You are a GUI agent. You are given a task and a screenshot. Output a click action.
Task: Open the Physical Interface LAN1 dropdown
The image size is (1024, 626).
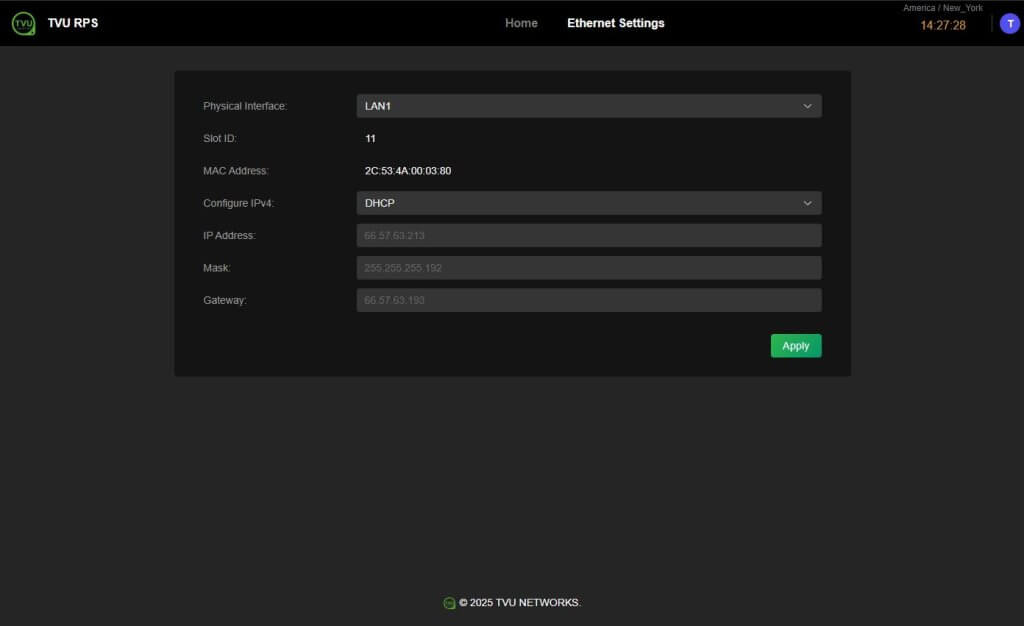coord(589,106)
